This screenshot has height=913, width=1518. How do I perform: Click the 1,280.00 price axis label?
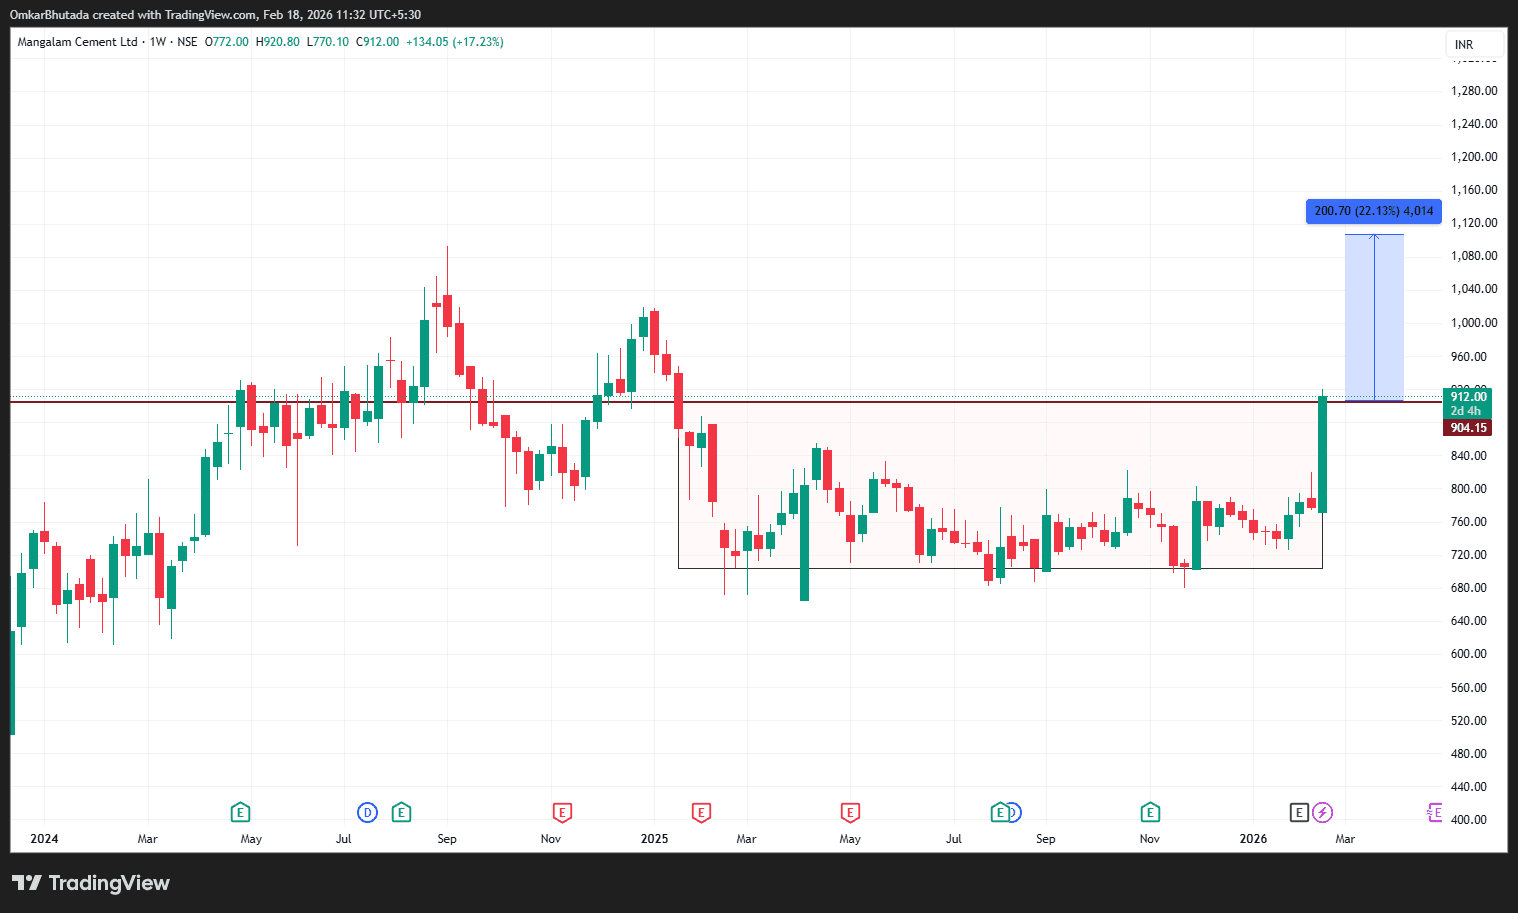(x=1474, y=91)
